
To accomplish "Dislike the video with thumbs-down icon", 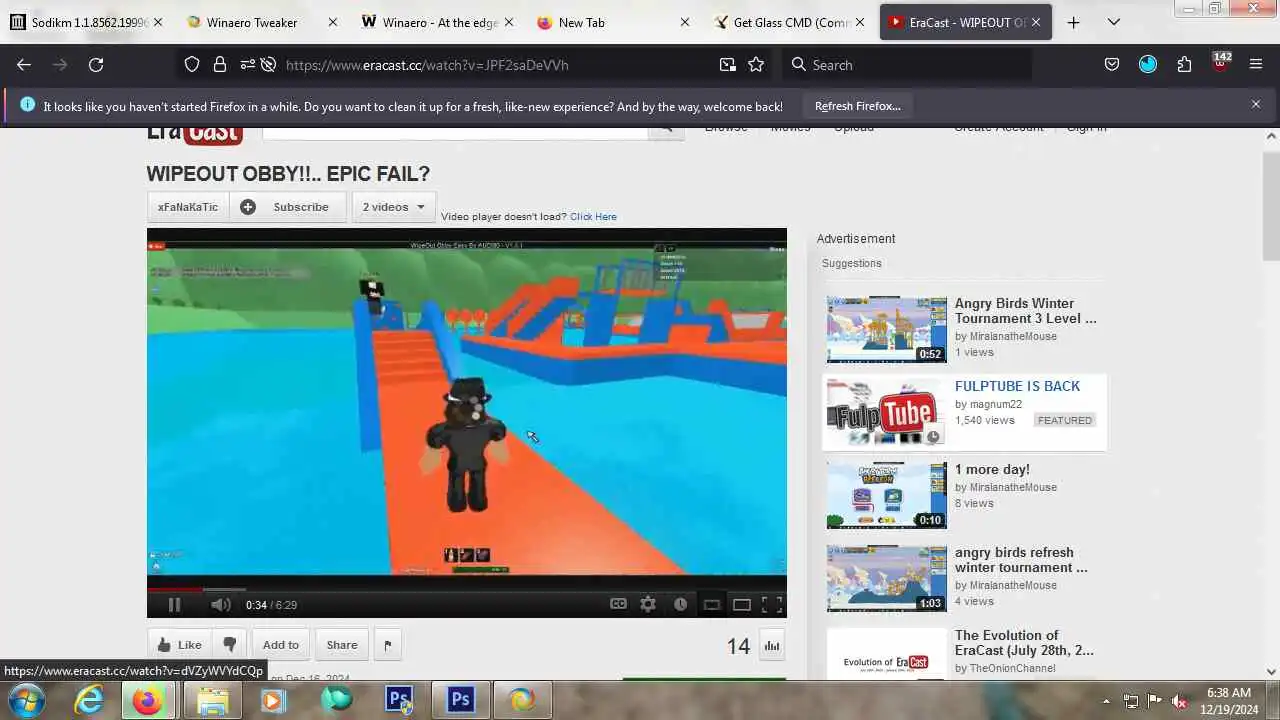I will pos(229,645).
